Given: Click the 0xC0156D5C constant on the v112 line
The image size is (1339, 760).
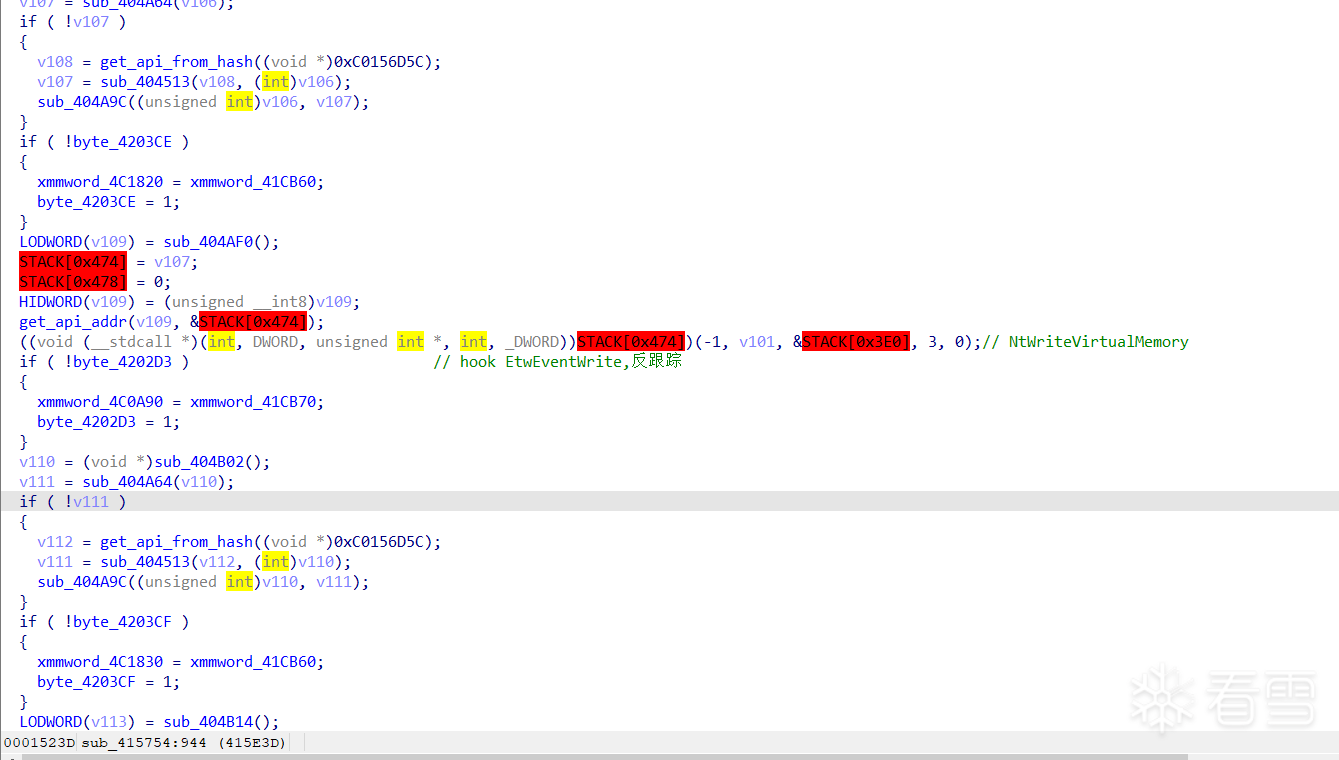Looking at the screenshot, I should pyautogui.click(x=383, y=541).
